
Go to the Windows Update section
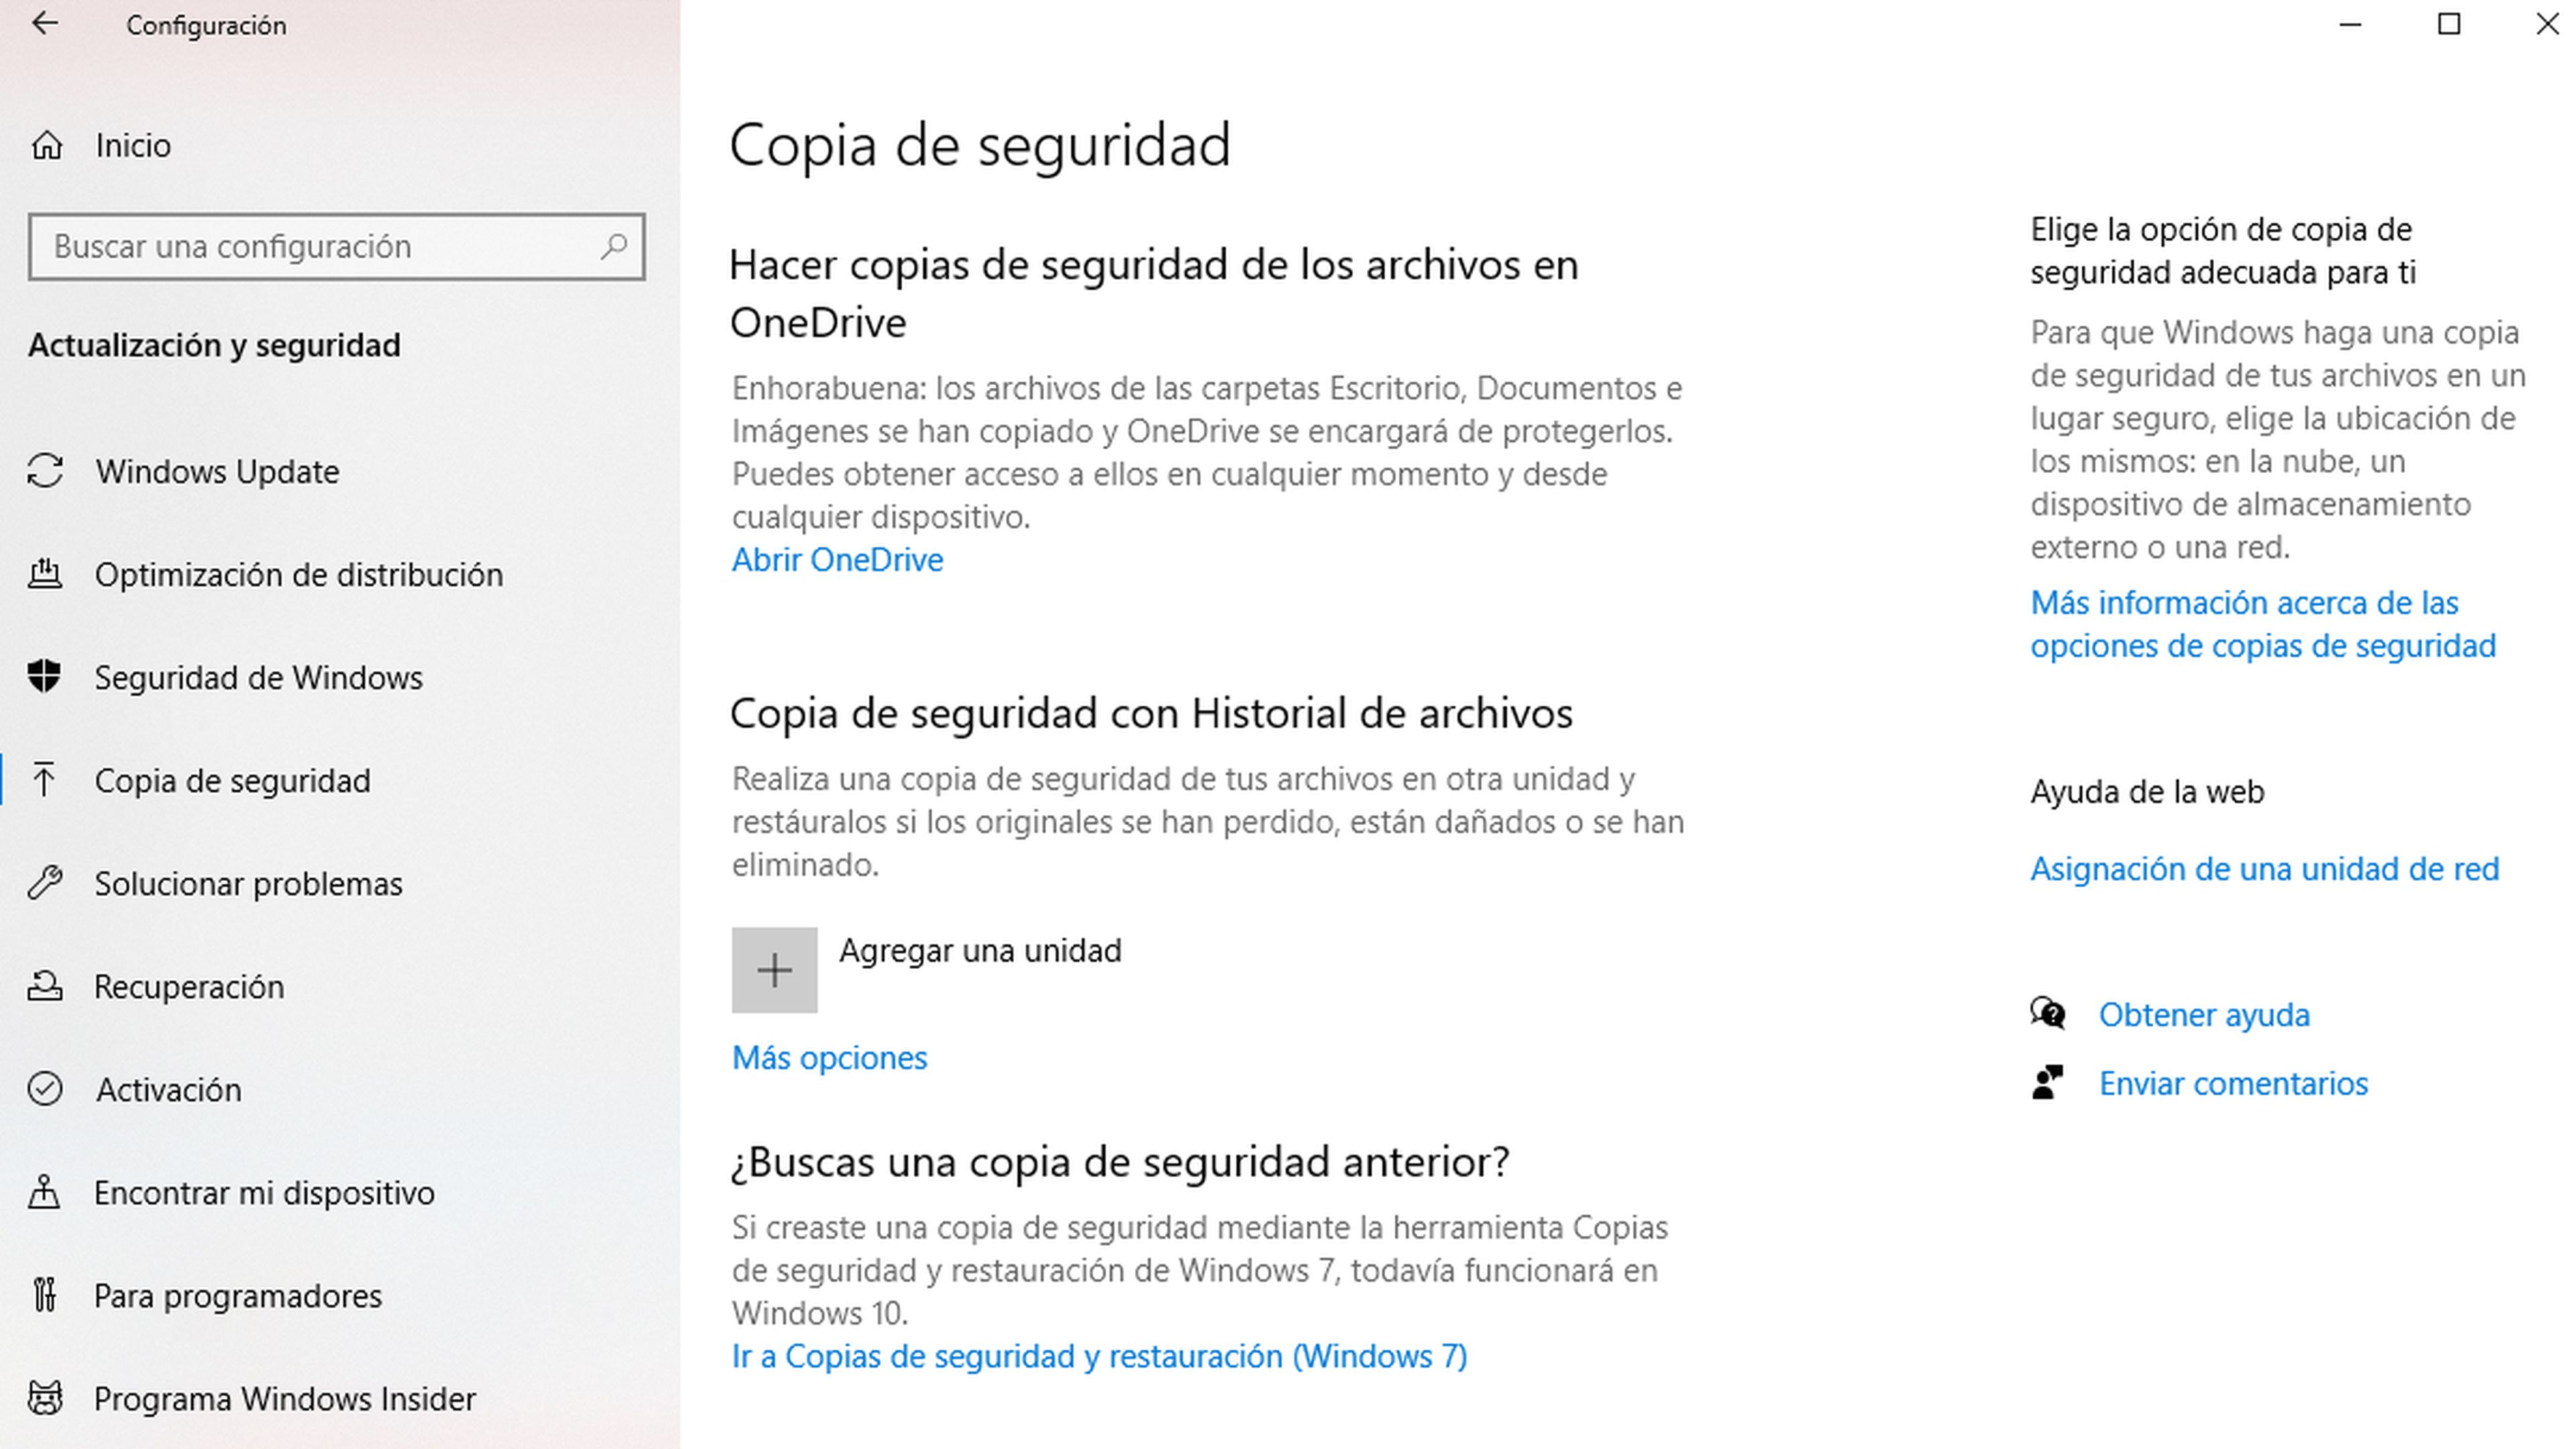tap(217, 471)
